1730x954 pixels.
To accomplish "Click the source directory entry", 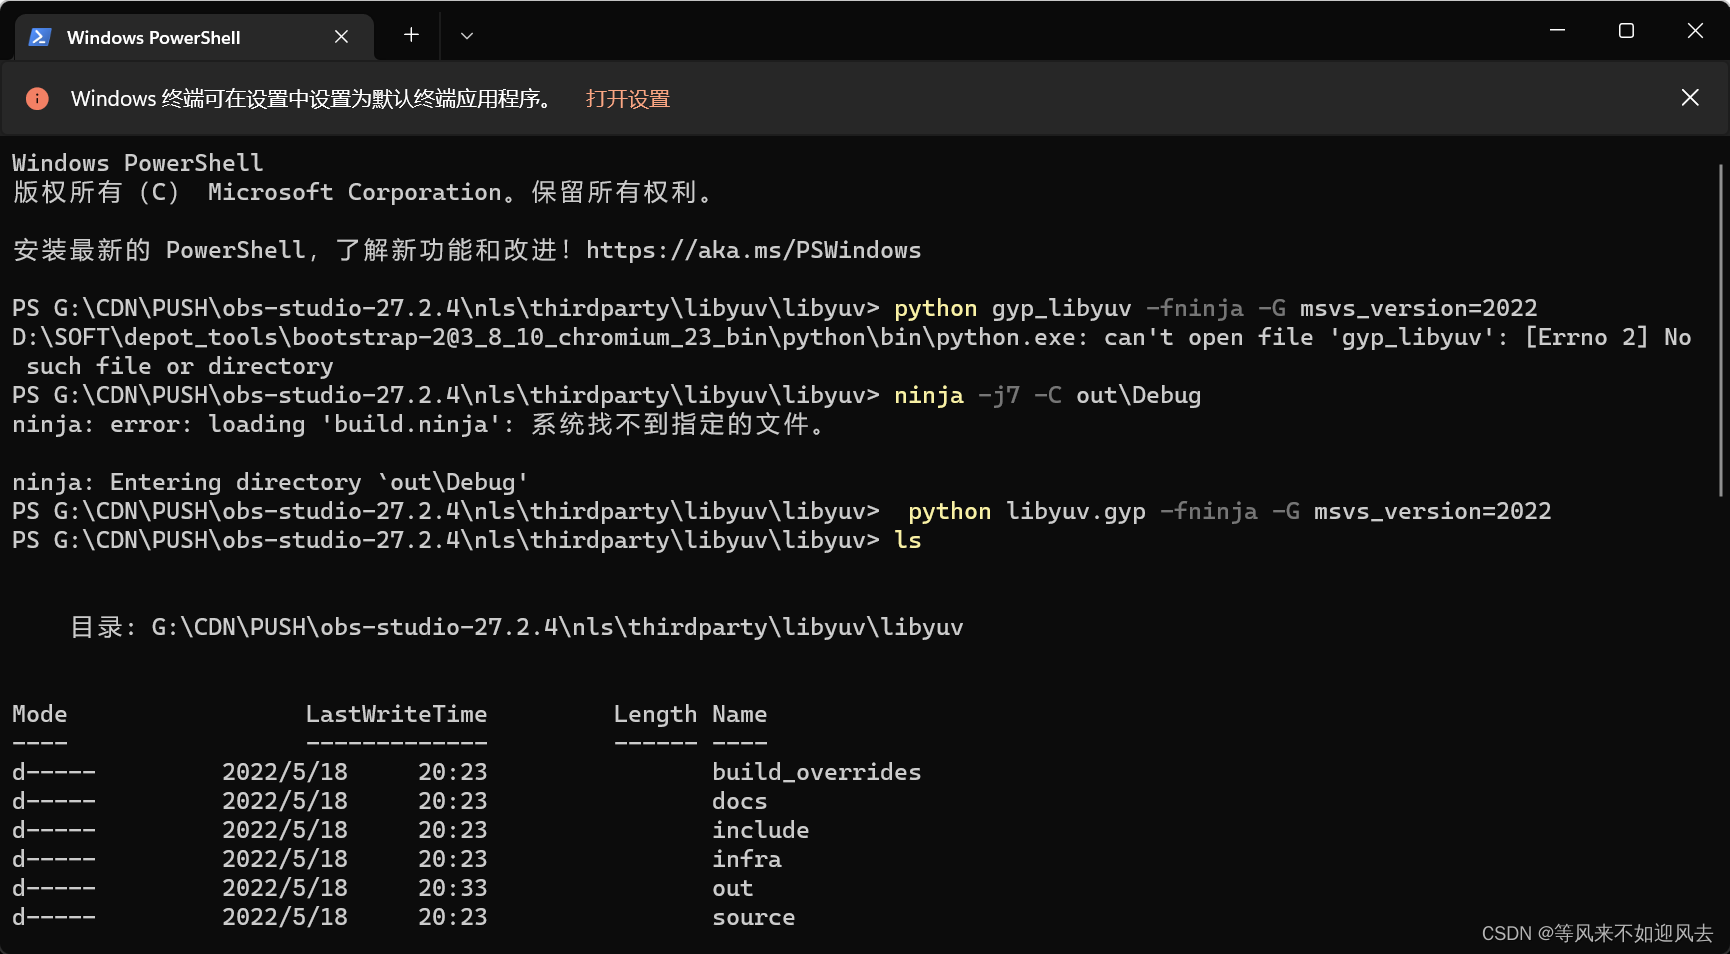I will point(753,916).
